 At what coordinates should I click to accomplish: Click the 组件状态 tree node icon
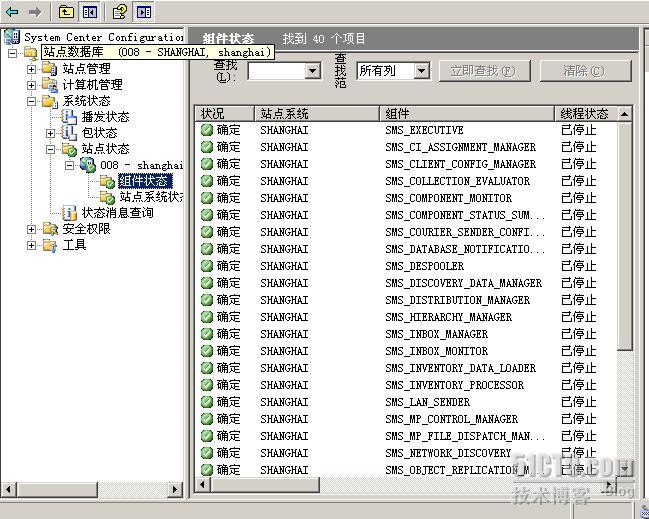pyautogui.click(x=107, y=181)
